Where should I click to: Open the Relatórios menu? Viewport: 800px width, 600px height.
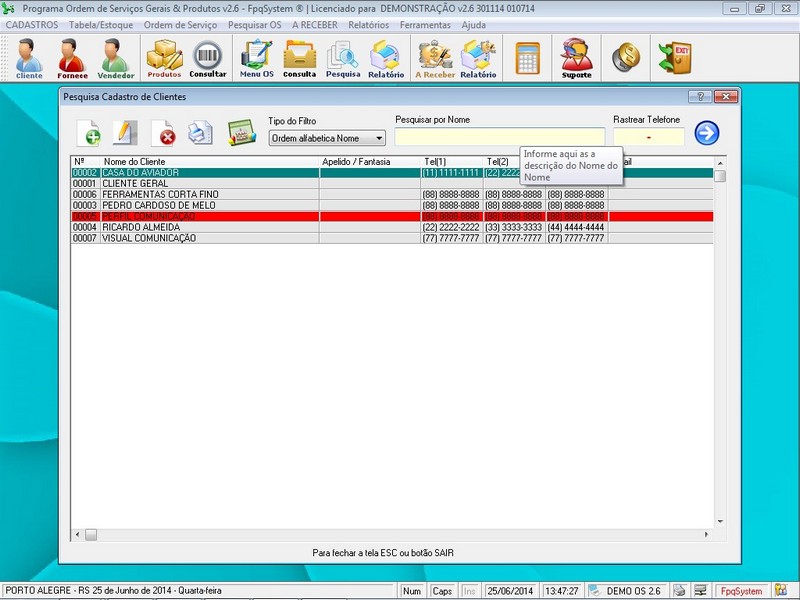click(368, 24)
